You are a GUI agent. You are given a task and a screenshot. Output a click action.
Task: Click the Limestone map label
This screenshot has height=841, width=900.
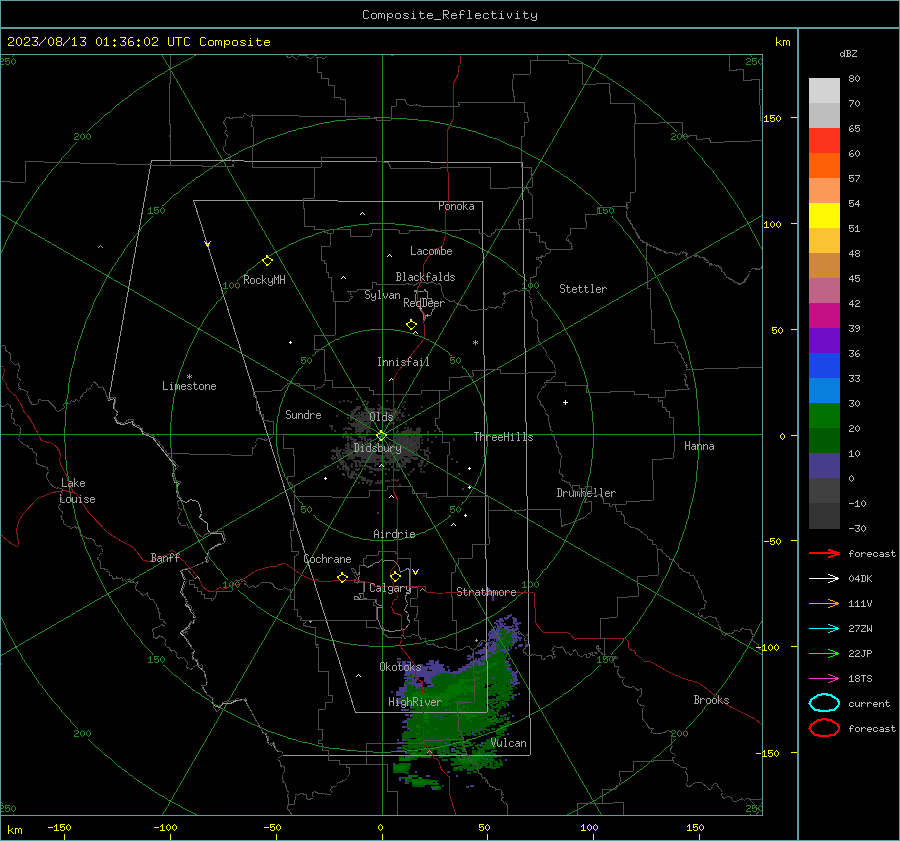pyautogui.click(x=189, y=386)
